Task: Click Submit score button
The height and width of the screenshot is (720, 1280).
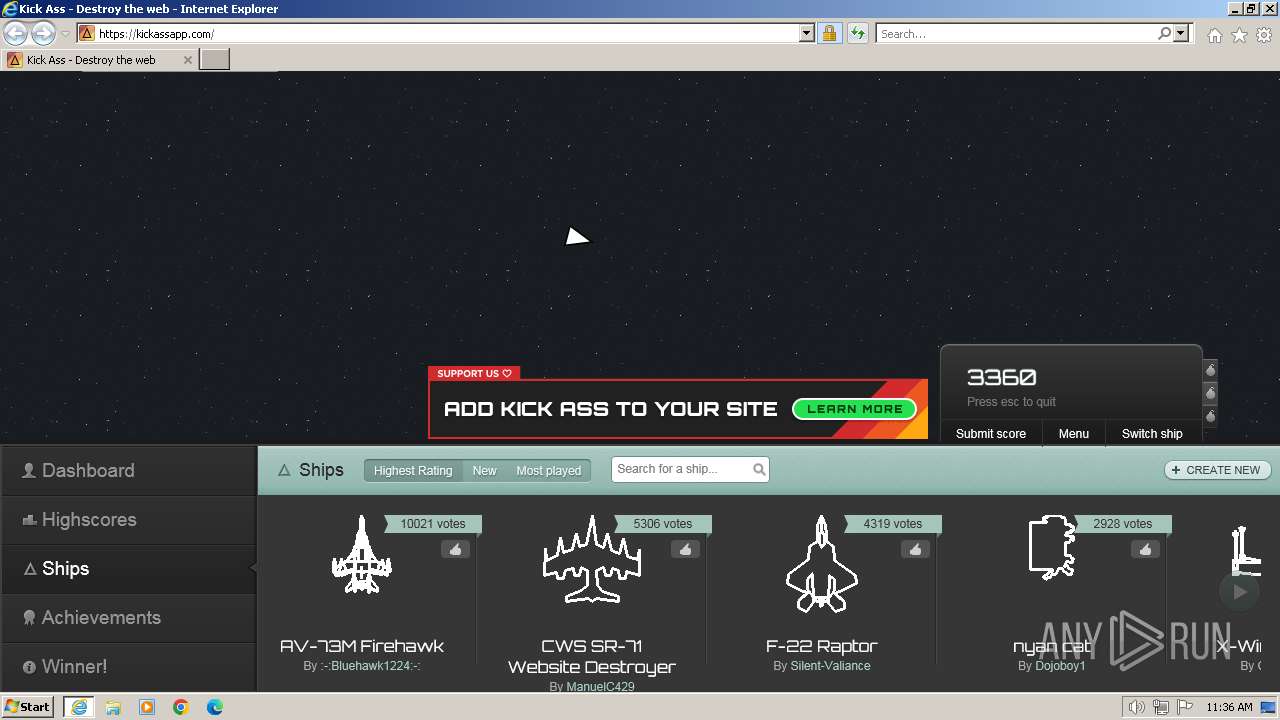Action: coord(990,433)
